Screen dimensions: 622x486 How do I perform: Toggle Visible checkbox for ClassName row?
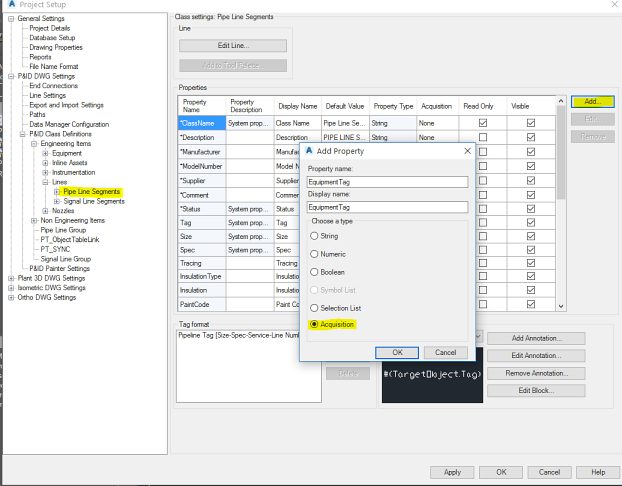pyautogui.click(x=531, y=123)
